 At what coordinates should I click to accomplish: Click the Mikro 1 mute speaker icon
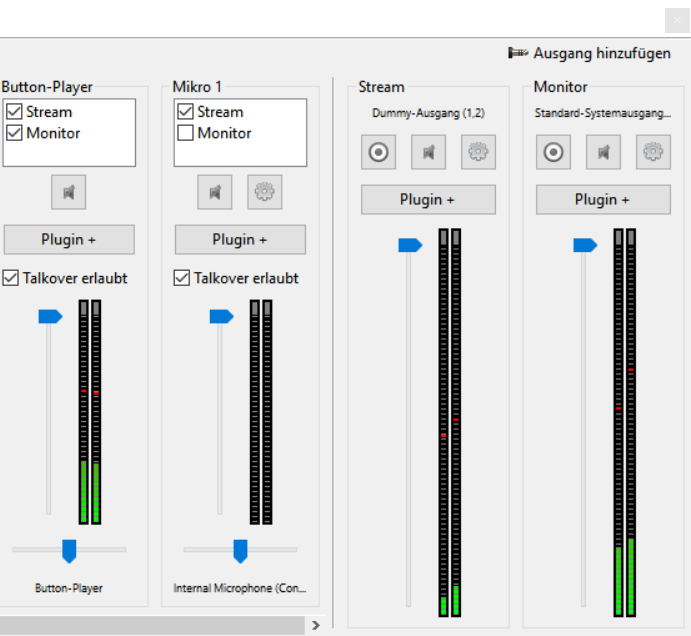pyautogui.click(x=215, y=192)
